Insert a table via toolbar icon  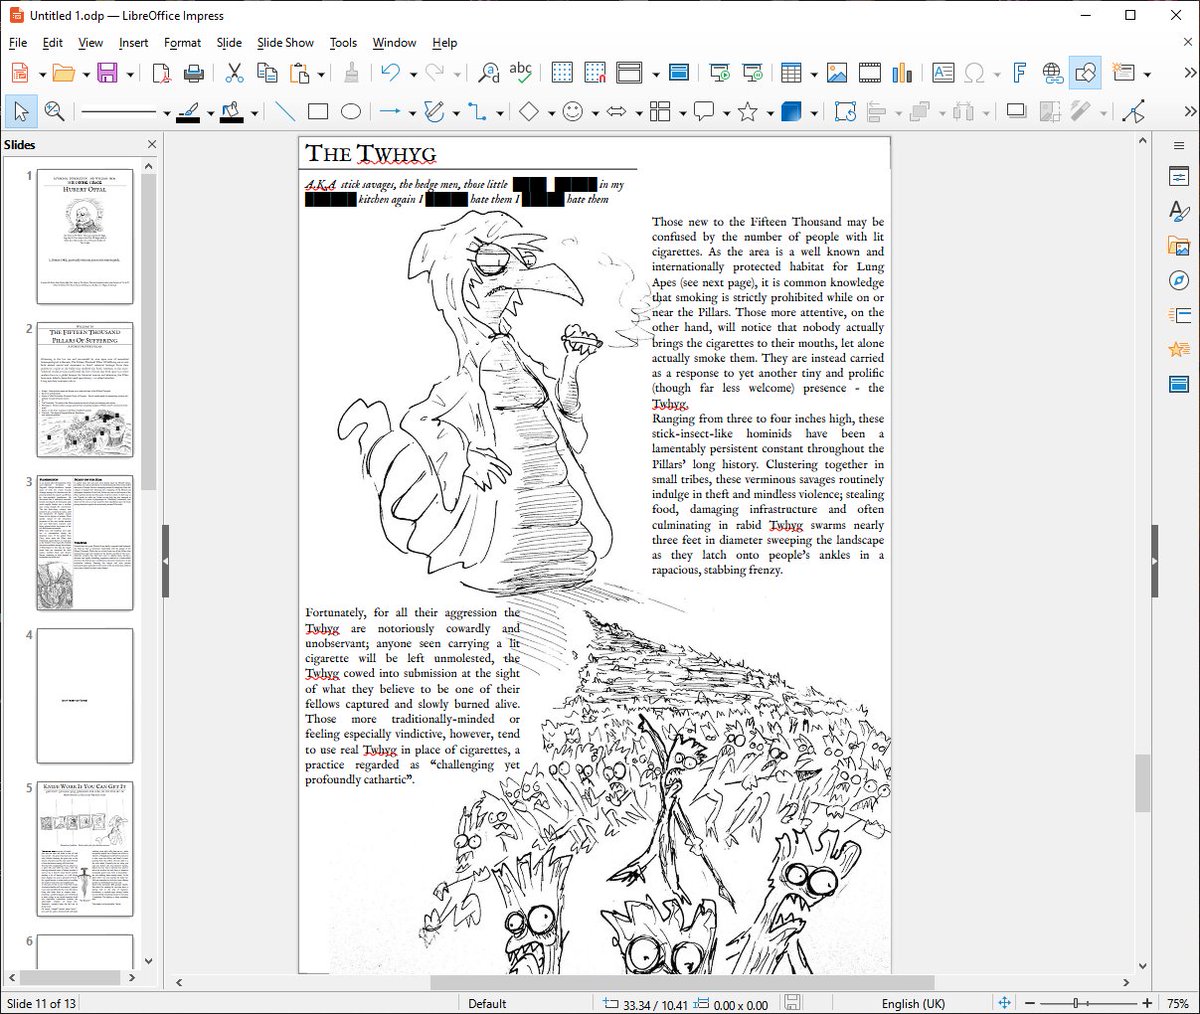(791, 73)
